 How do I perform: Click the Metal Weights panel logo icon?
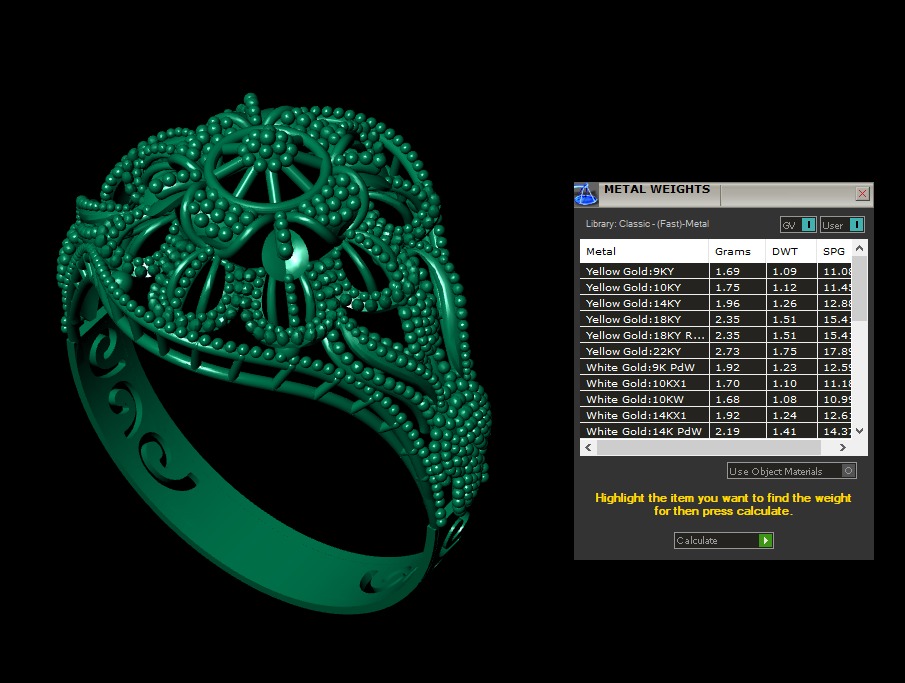[586, 195]
